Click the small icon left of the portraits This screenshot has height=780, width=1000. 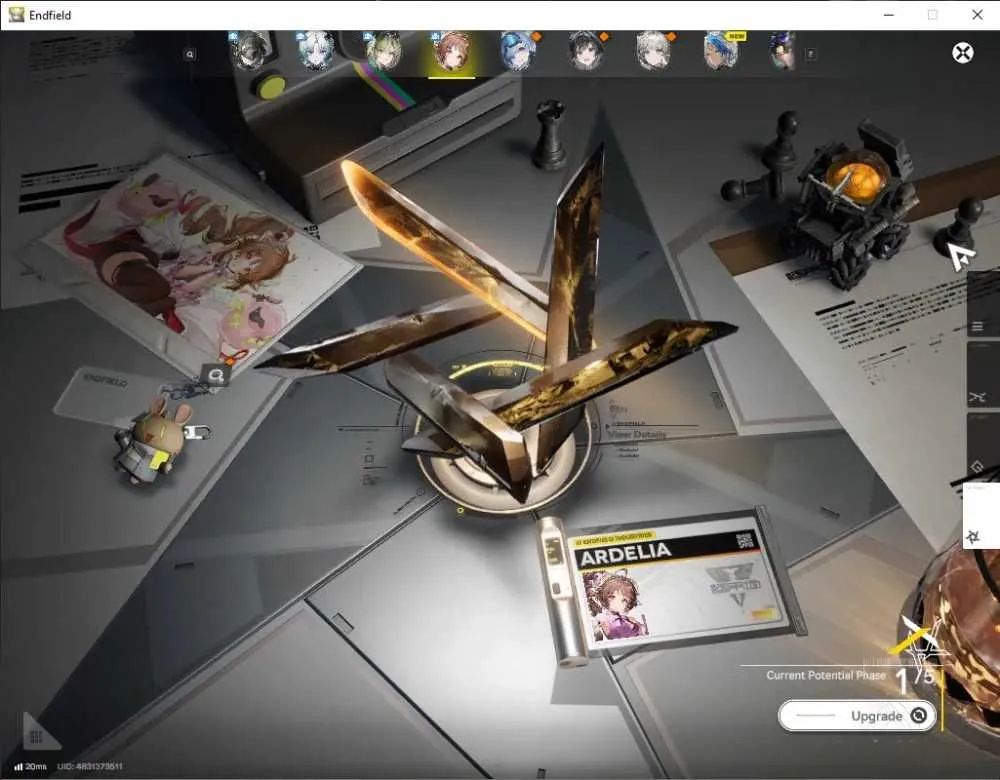click(189, 55)
